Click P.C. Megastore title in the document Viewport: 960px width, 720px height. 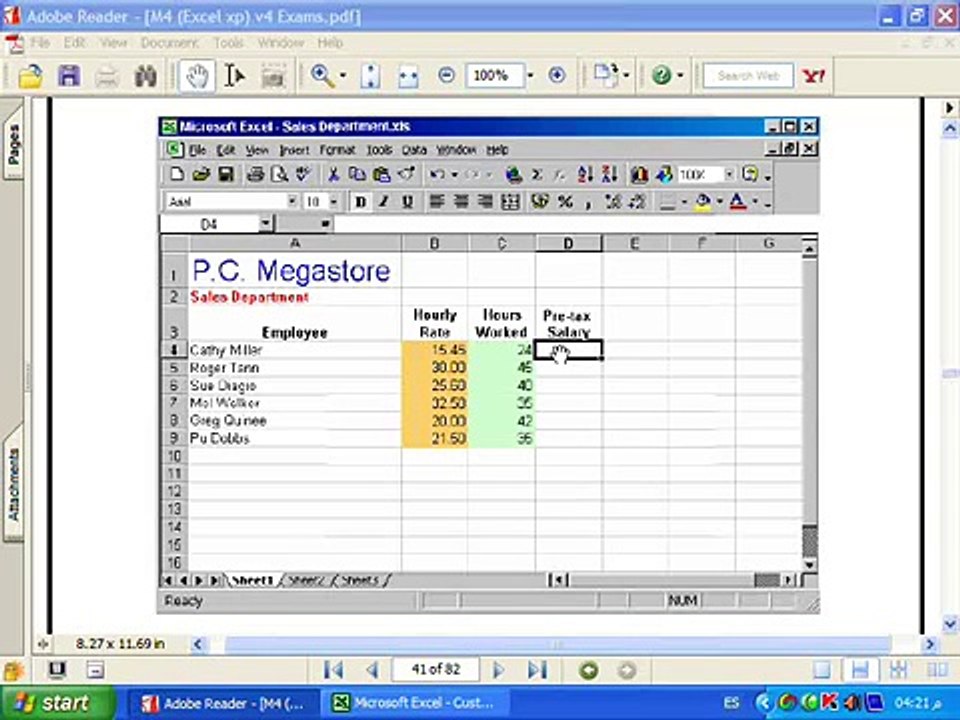tap(291, 271)
